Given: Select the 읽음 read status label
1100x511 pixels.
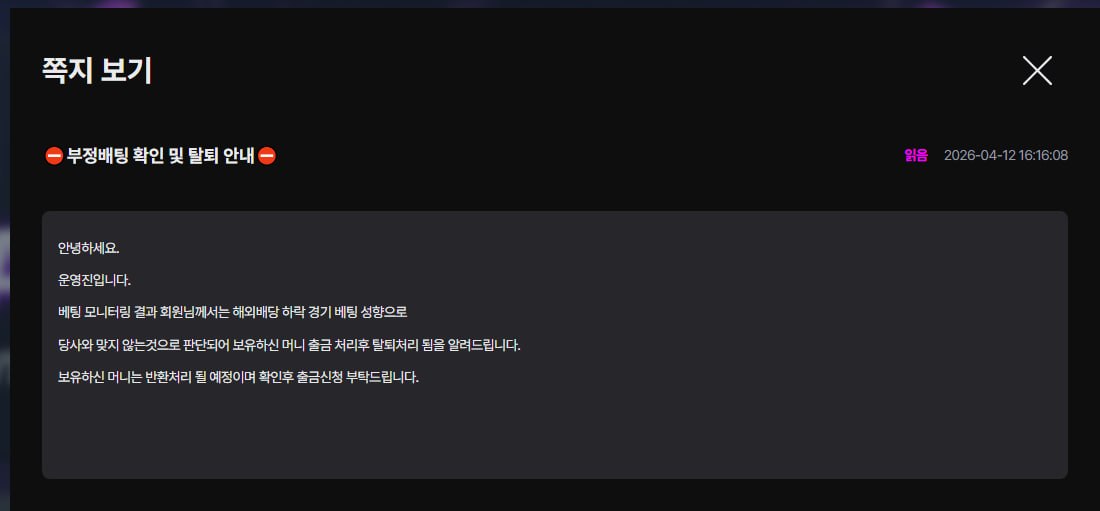Looking at the screenshot, I should point(915,155).
